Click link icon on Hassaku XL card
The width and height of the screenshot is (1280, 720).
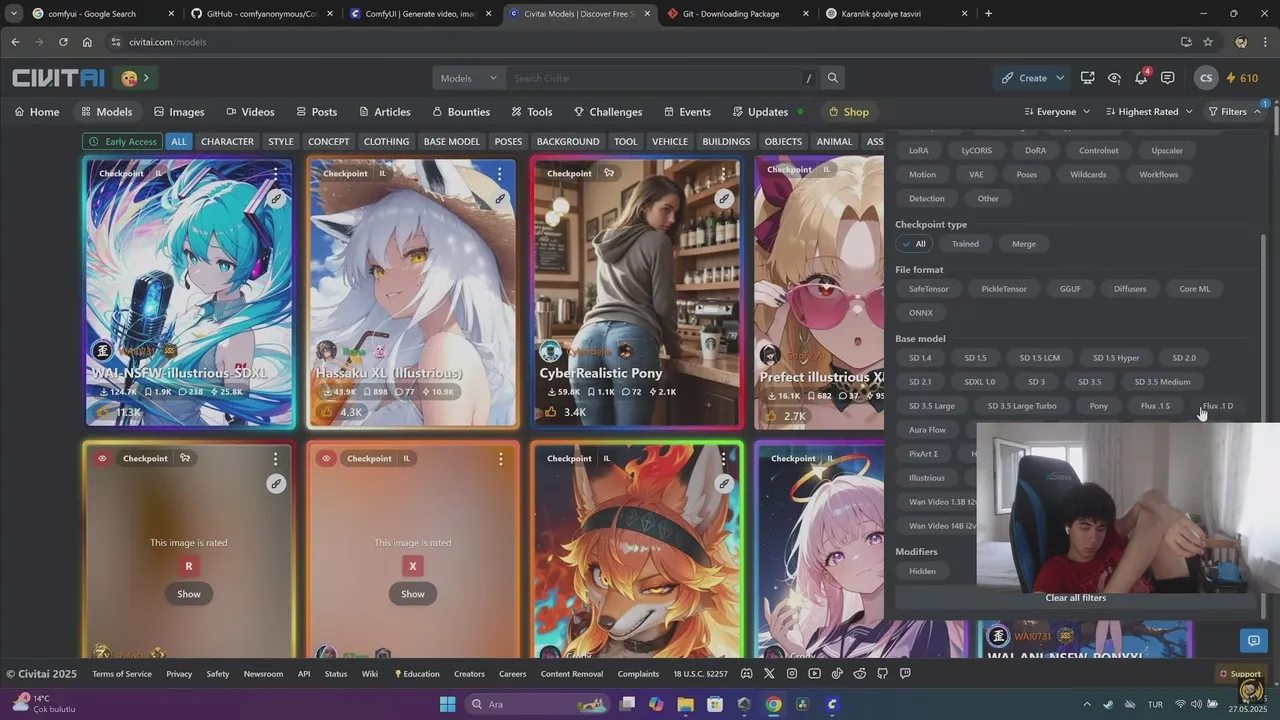tap(500, 198)
